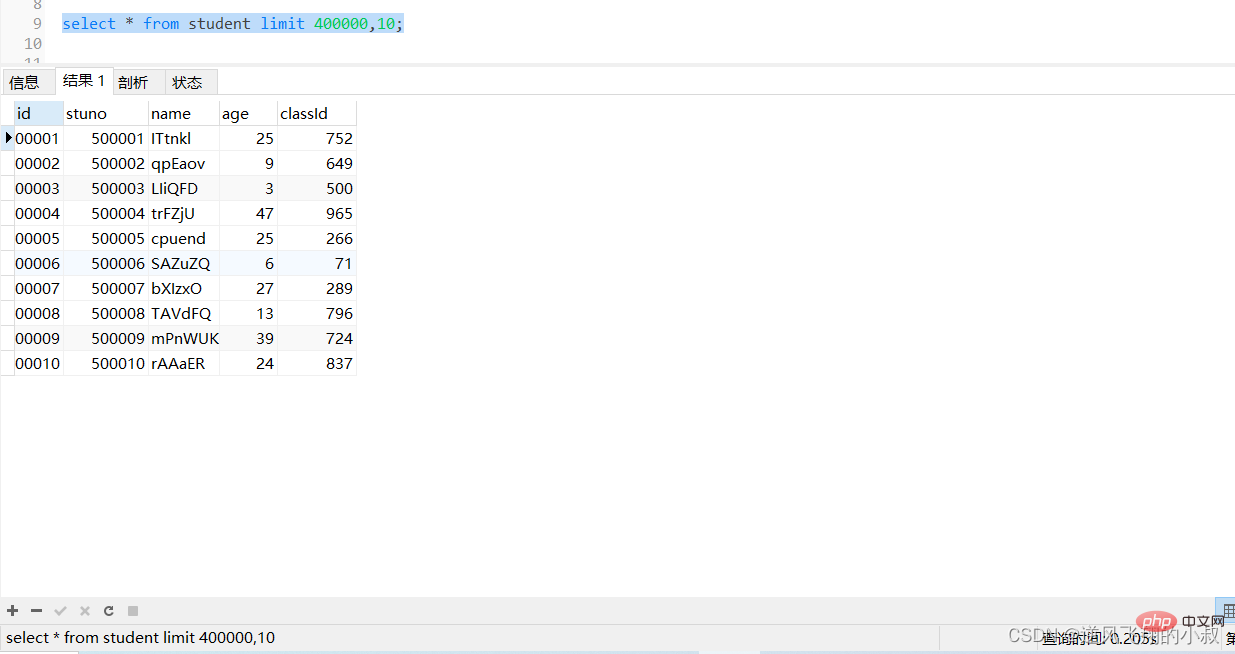The width and height of the screenshot is (1235, 654).
Task: Select stuno cell 500009
Action: (106, 338)
